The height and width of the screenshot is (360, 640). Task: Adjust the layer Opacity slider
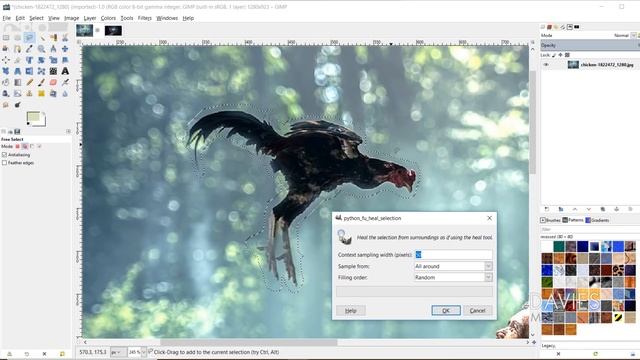point(590,45)
